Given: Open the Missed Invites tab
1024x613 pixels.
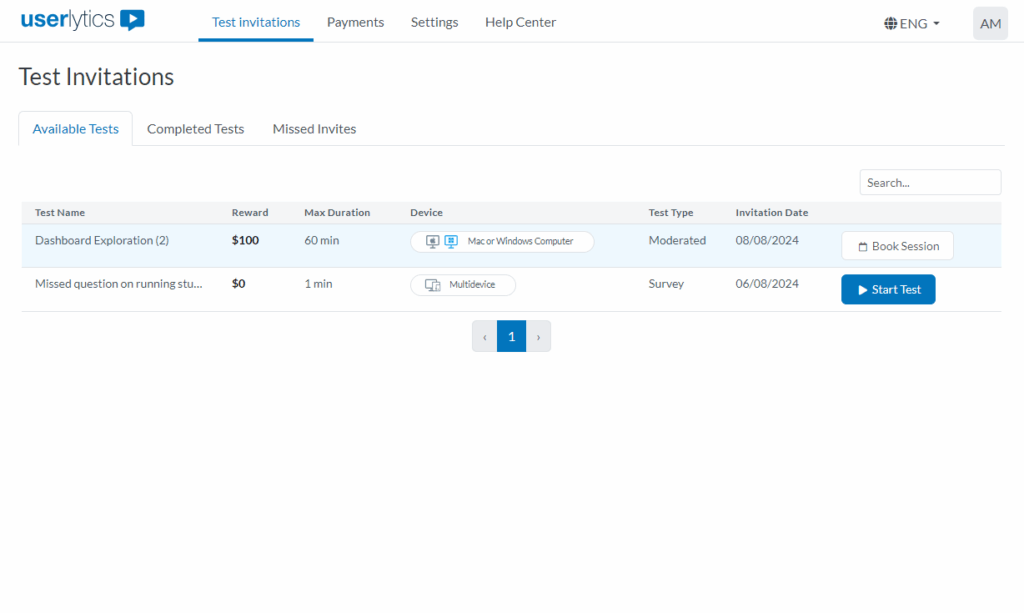Looking at the screenshot, I should coord(313,129).
